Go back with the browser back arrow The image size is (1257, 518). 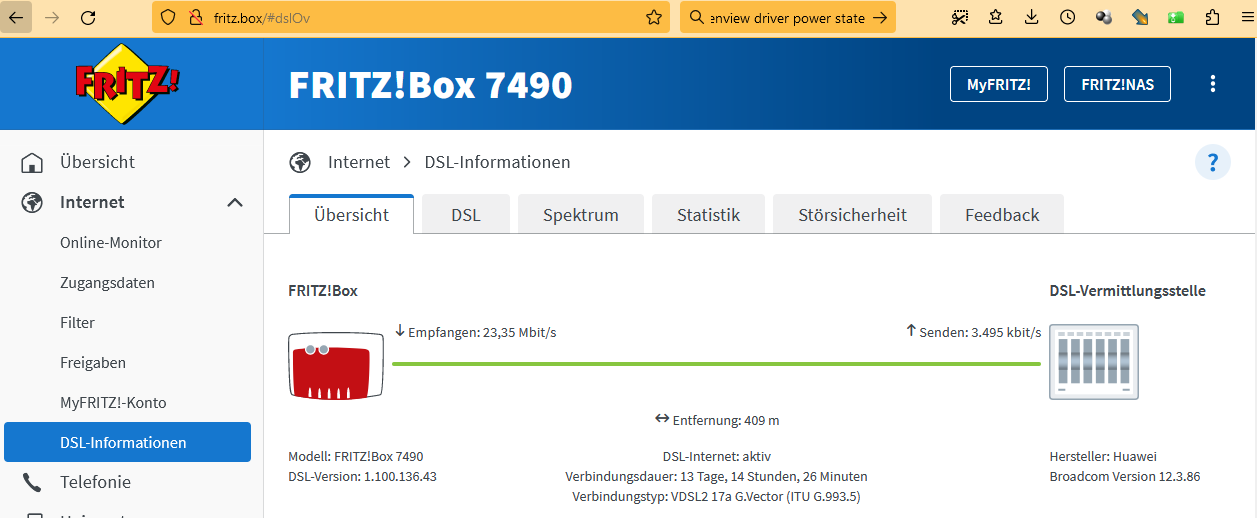tap(16, 17)
